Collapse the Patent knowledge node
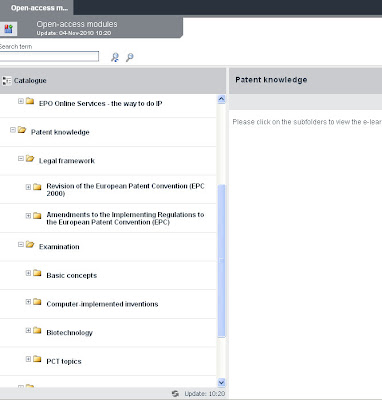 tap(13, 130)
